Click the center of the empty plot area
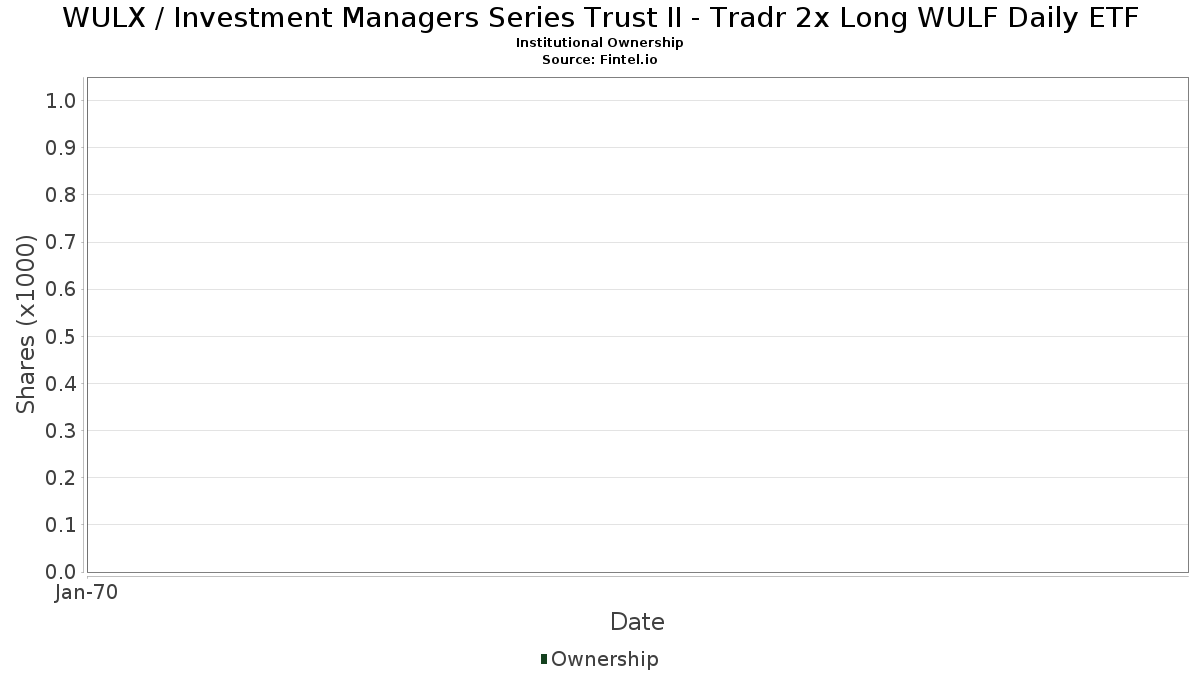 pyautogui.click(x=637, y=324)
